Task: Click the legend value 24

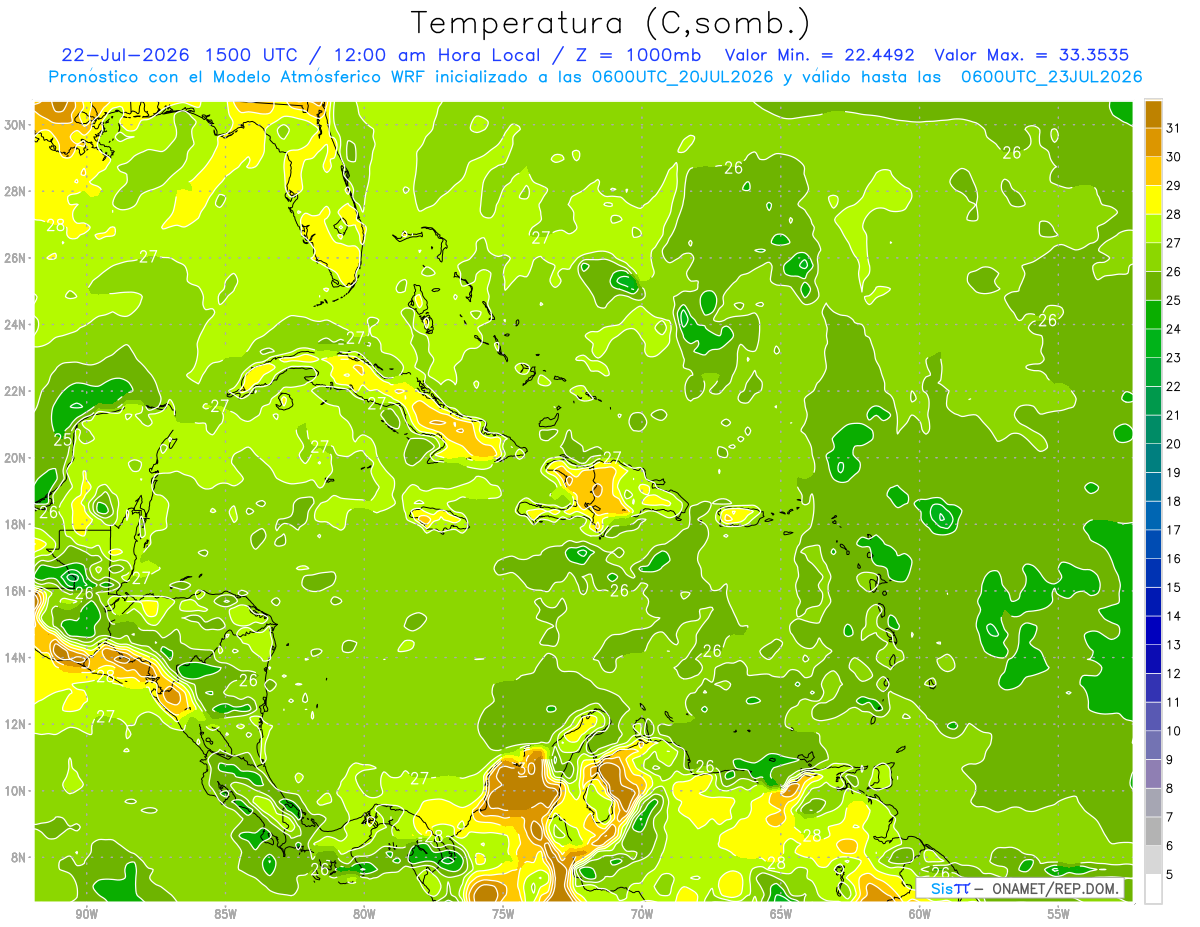Action: [x=1174, y=329]
